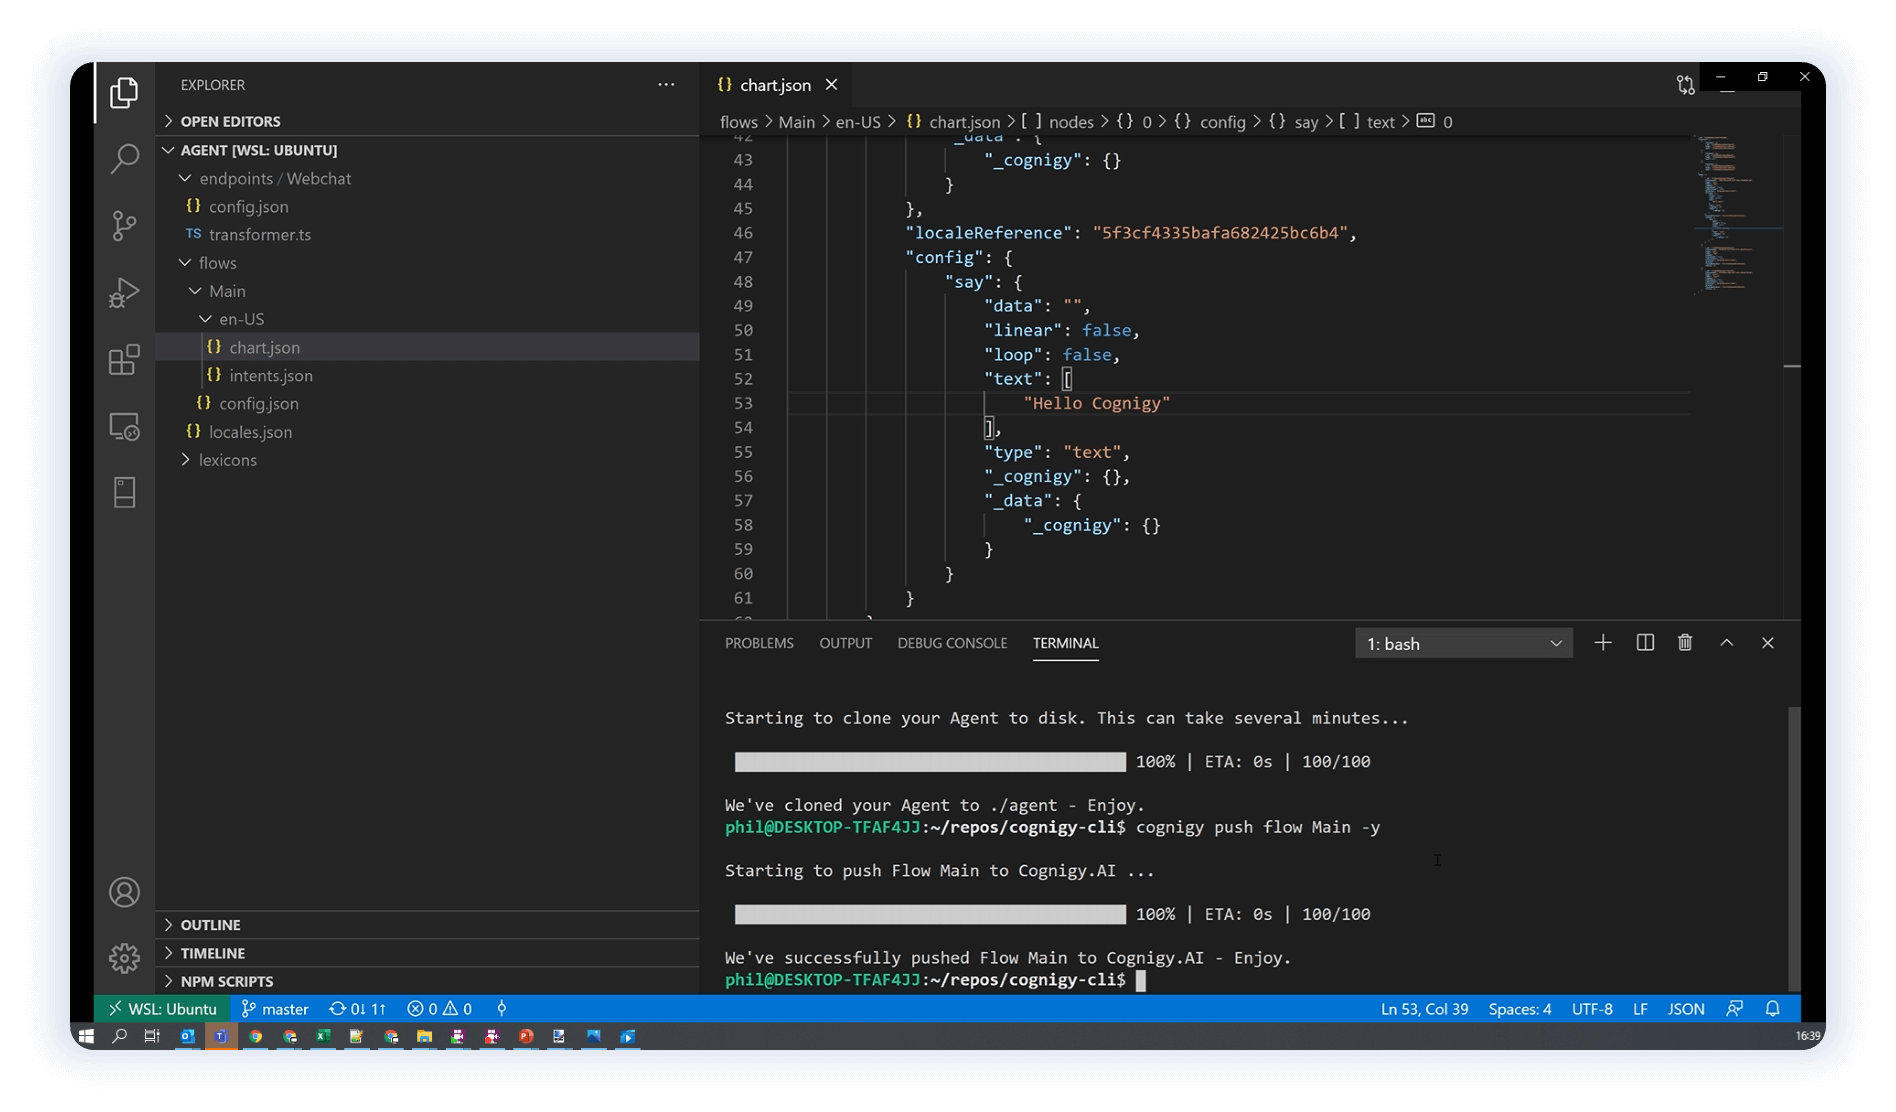
Task: Click the "Hello Cognigy" string on line 53
Action: click(x=1097, y=403)
